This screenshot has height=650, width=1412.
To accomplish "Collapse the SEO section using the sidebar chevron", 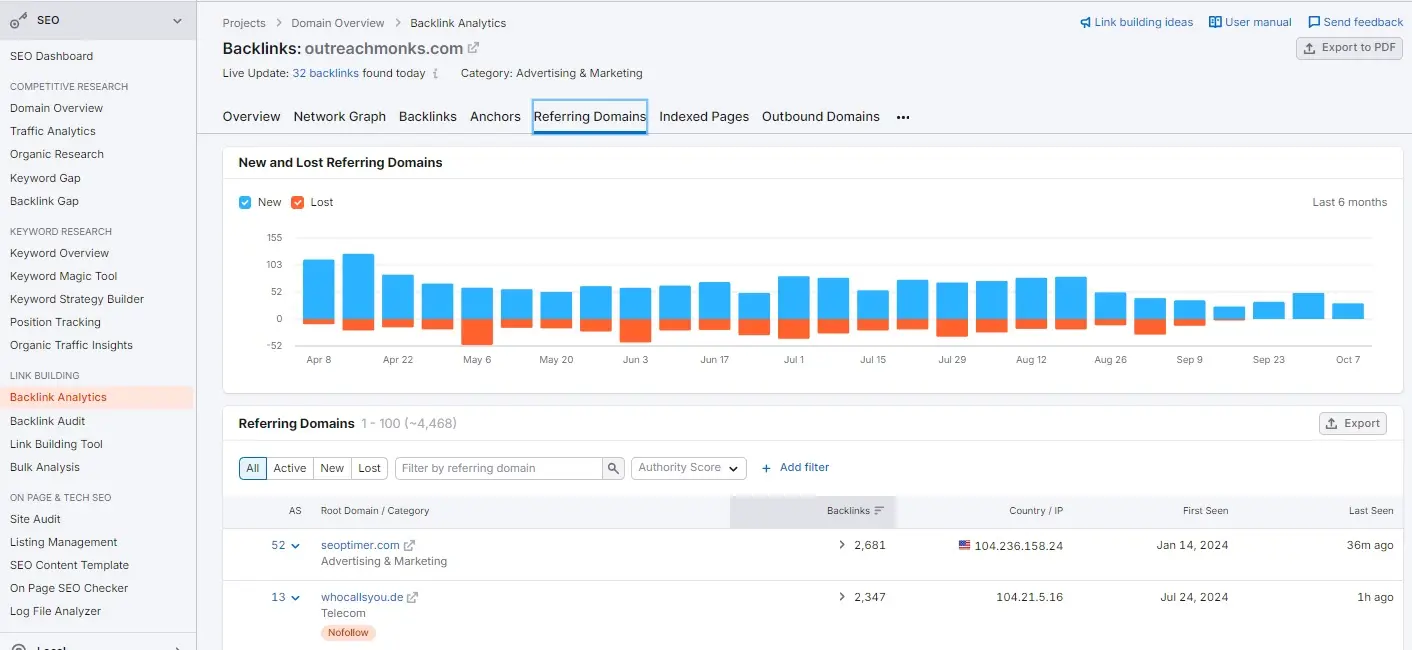I will click(x=177, y=19).
